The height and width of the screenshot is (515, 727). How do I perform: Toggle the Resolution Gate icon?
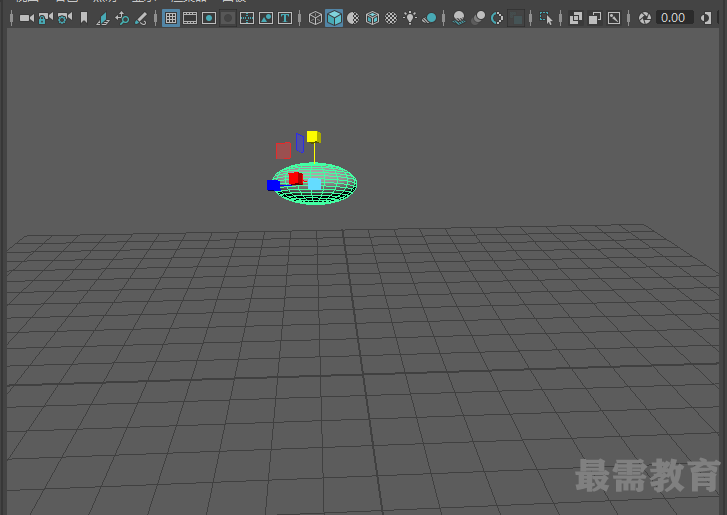(x=209, y=18)
